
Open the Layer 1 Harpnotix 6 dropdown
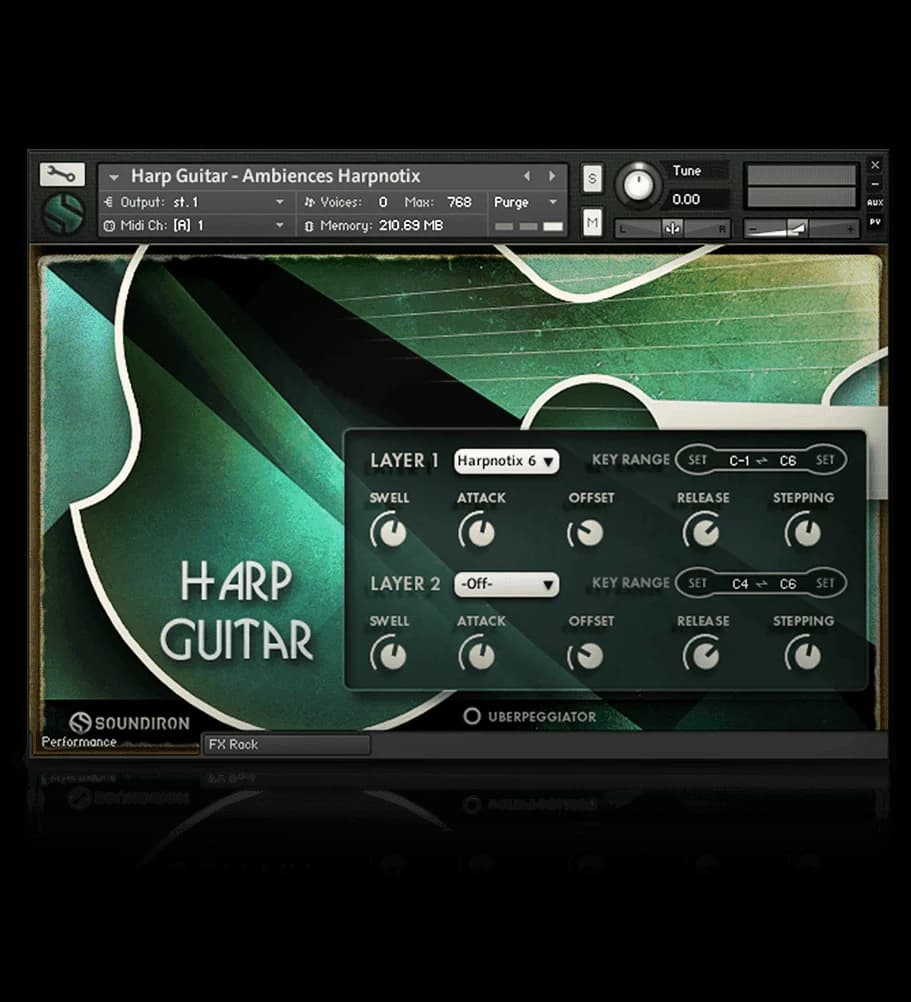coord(506,461)
